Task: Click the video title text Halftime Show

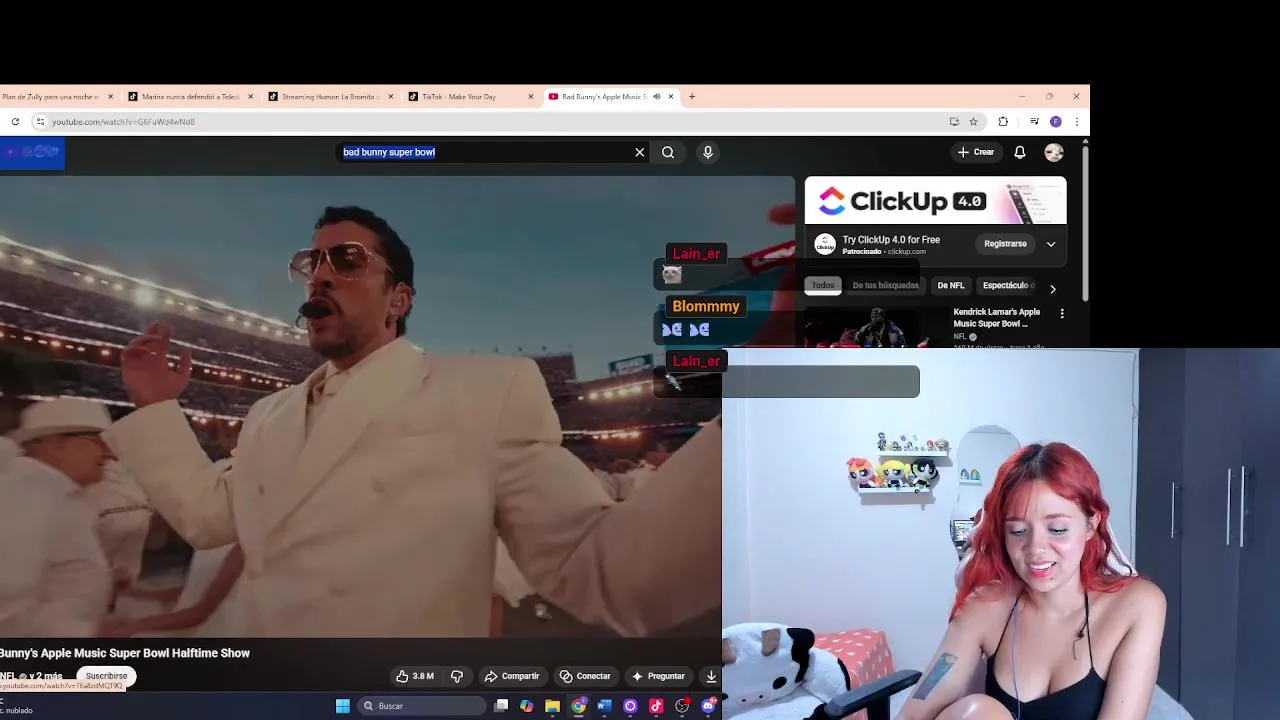Action: tap(210, 653)
